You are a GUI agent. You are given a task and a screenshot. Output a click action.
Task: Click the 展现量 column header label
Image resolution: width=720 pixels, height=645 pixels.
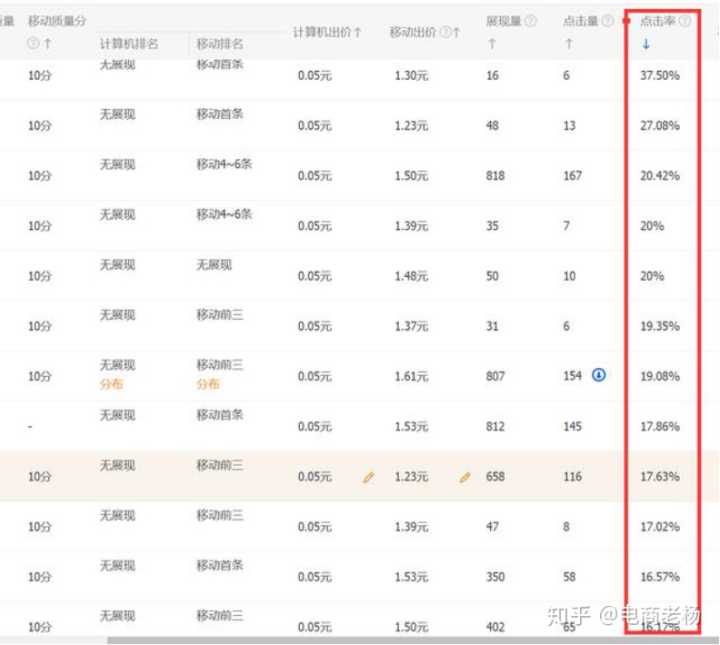[x=504, y=21]
